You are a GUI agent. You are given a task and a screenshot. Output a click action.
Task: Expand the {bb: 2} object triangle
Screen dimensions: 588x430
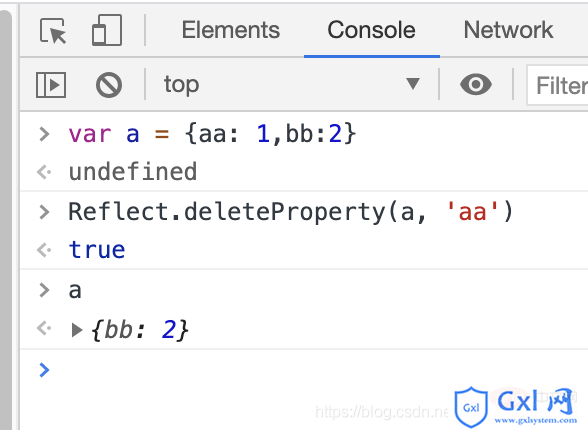pos(77,330)
